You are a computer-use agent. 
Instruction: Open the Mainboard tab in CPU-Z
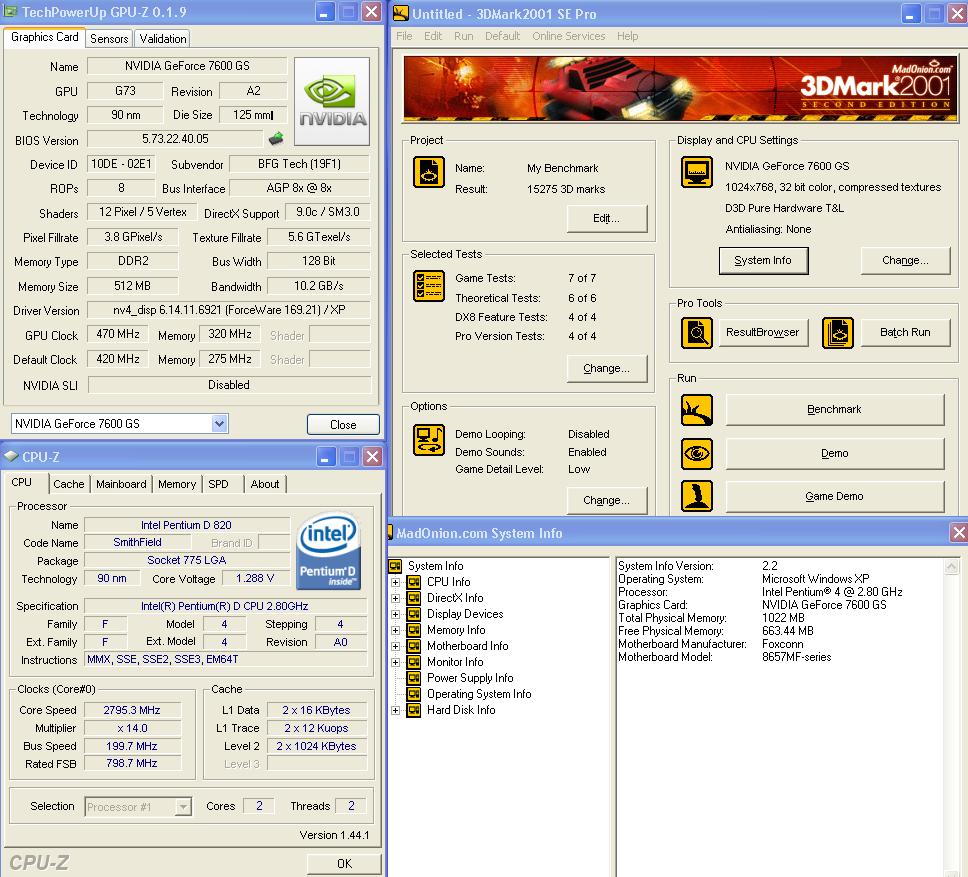[x=122, y=484]
